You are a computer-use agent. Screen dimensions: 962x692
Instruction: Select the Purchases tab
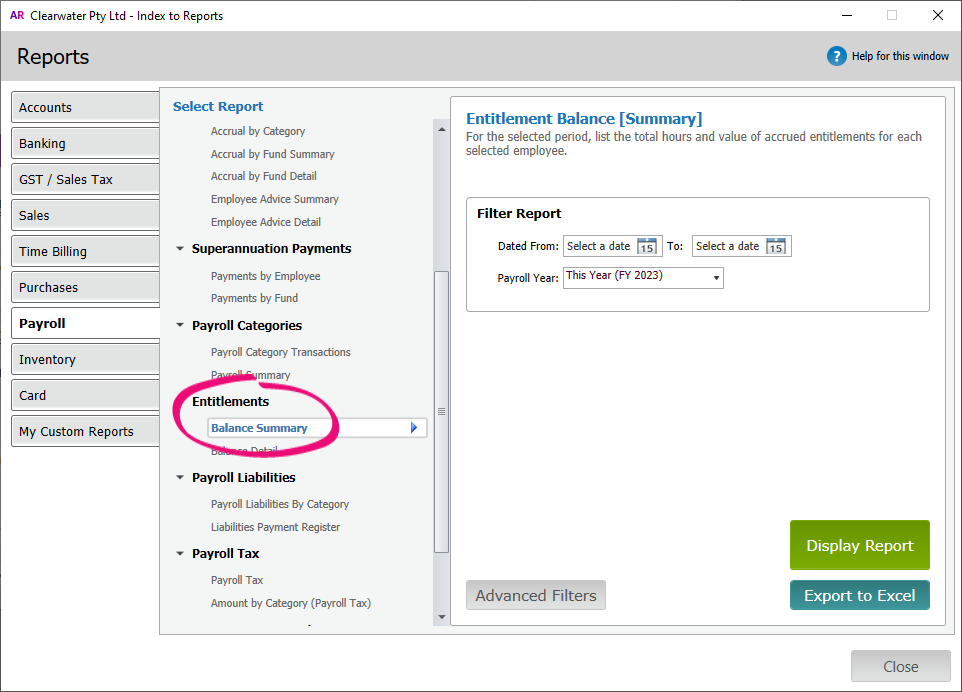85,288
